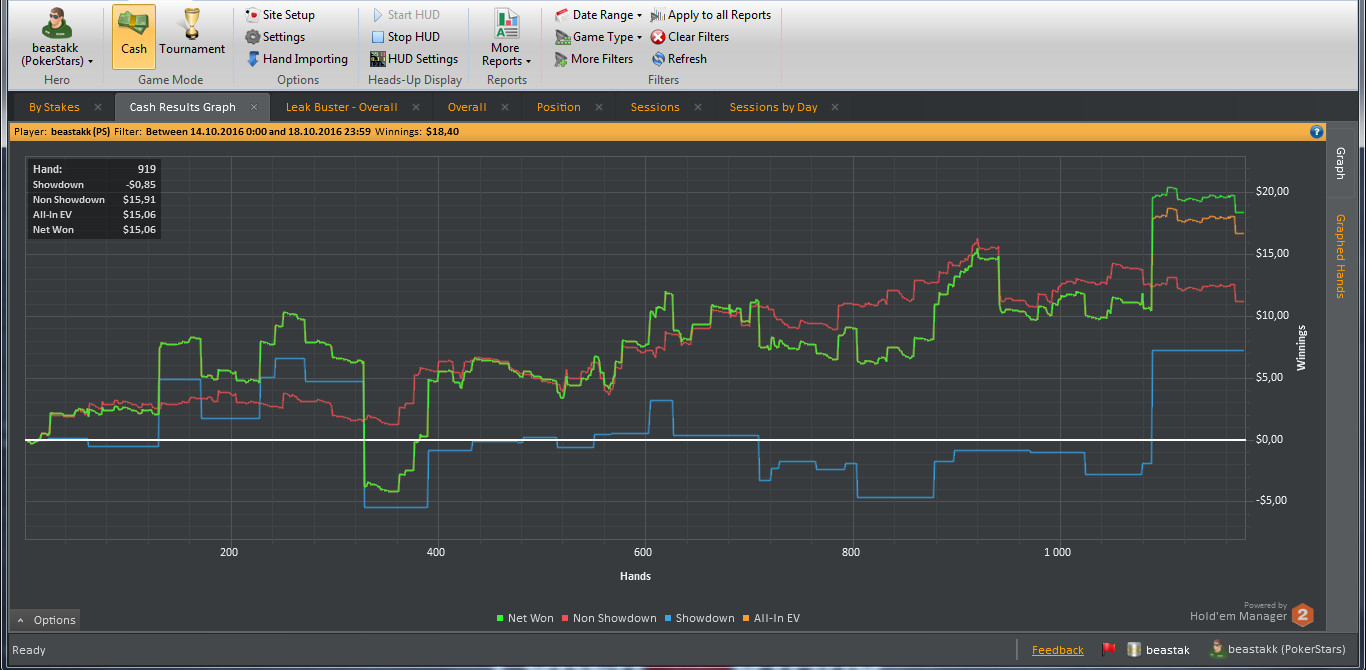This screenshot has height=670, width=1366.
Task: Click the Hands axis title
Action: pyautogui.click(x=635, y=576)
